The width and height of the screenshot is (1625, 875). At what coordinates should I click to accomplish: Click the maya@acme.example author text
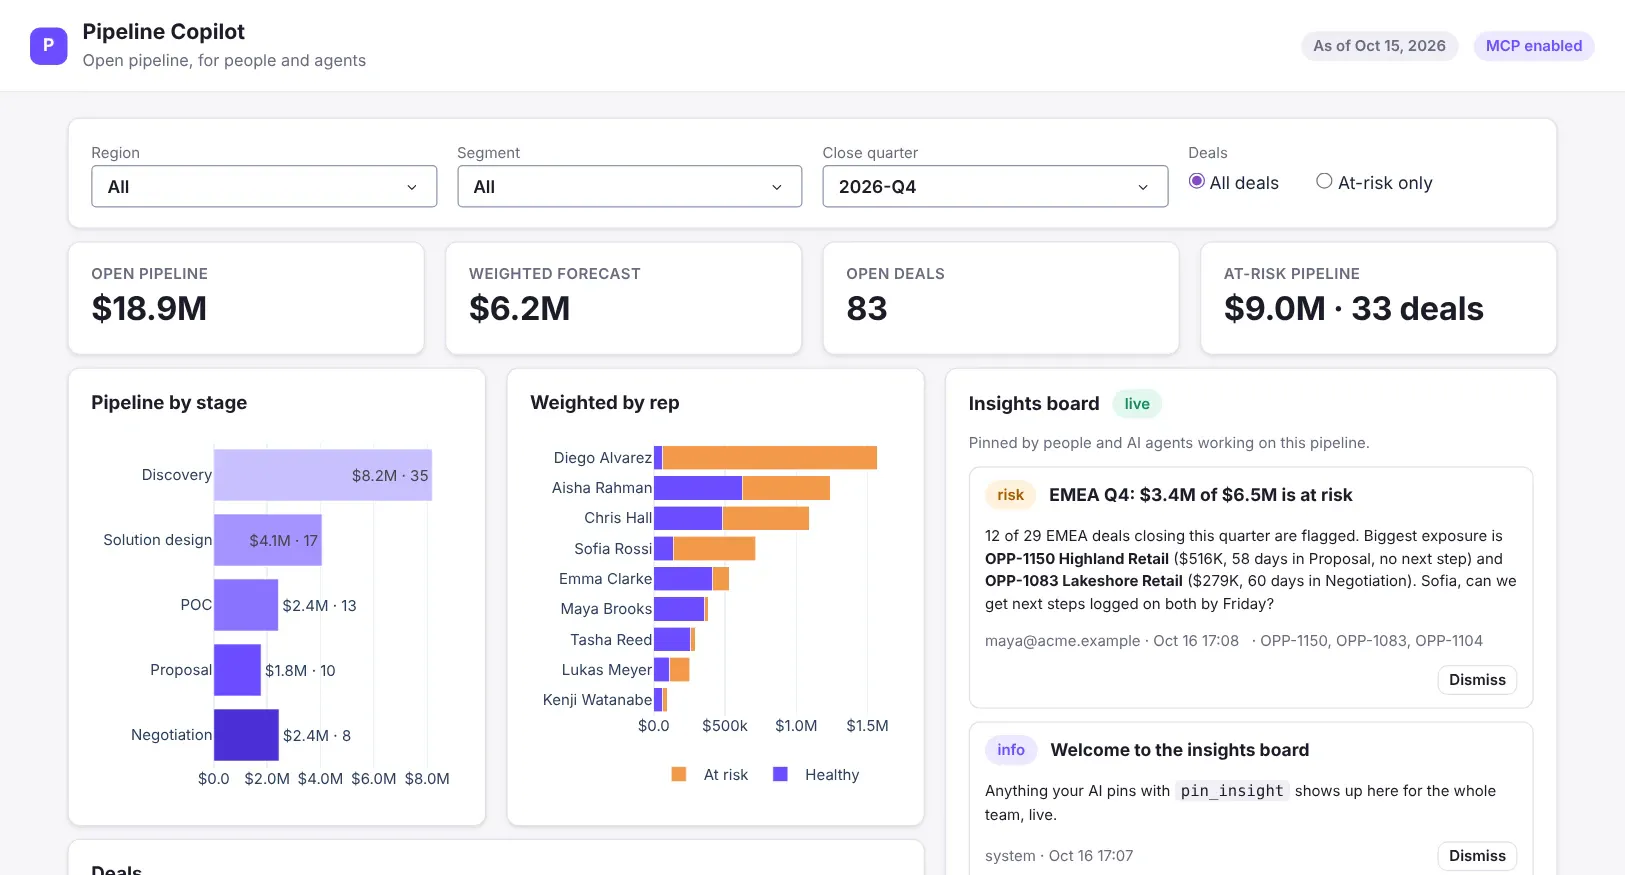(1062, 641)
